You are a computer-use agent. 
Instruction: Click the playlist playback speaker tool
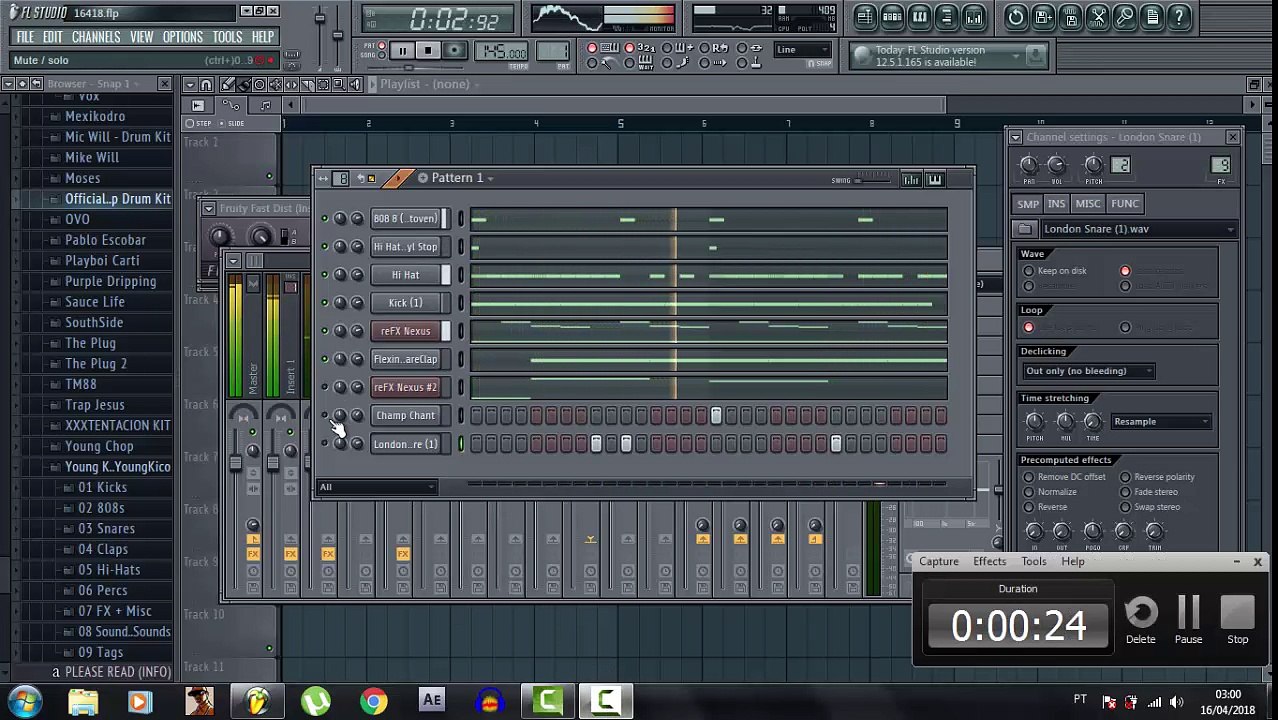click(355, 84)
